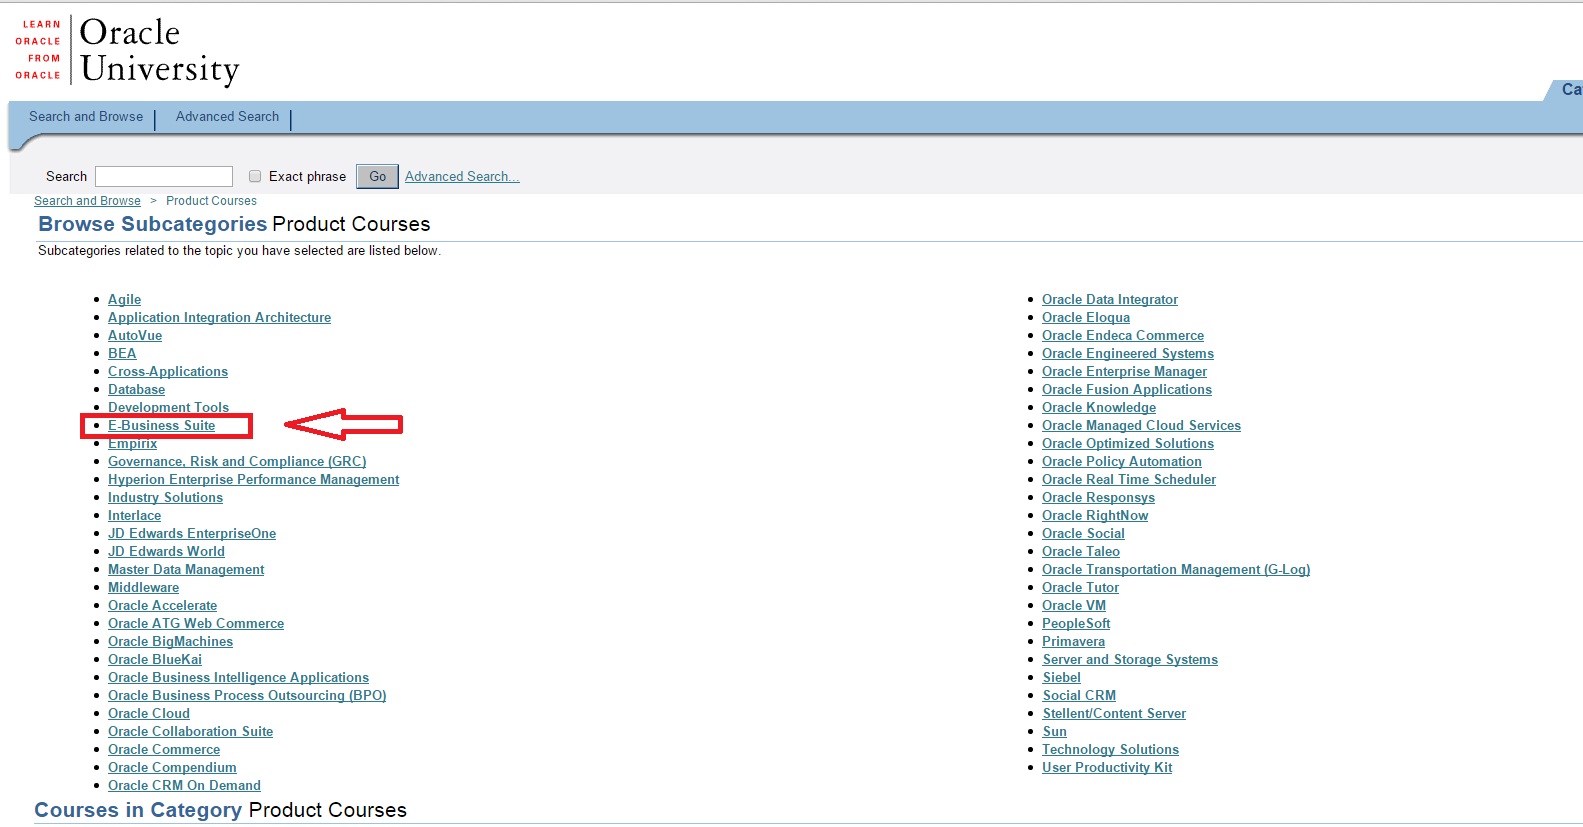Click the Oracle University logo
Image resolution: width=1583 pixels, height=827 pixels.
(127, 50)
